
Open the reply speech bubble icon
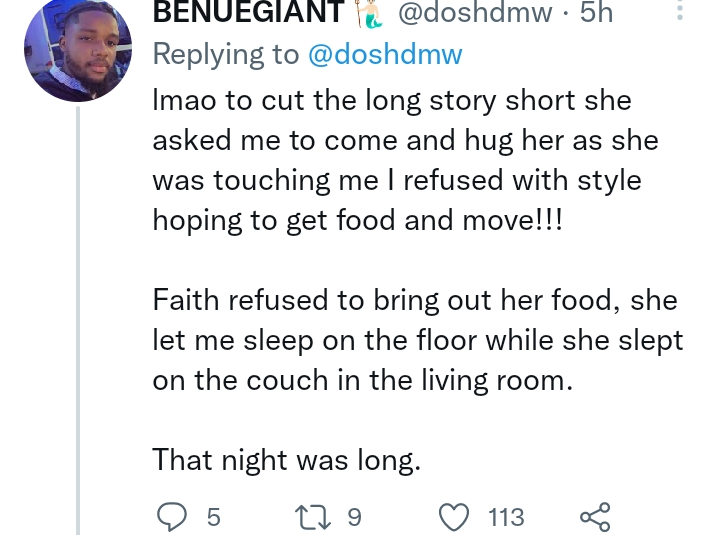172,517
